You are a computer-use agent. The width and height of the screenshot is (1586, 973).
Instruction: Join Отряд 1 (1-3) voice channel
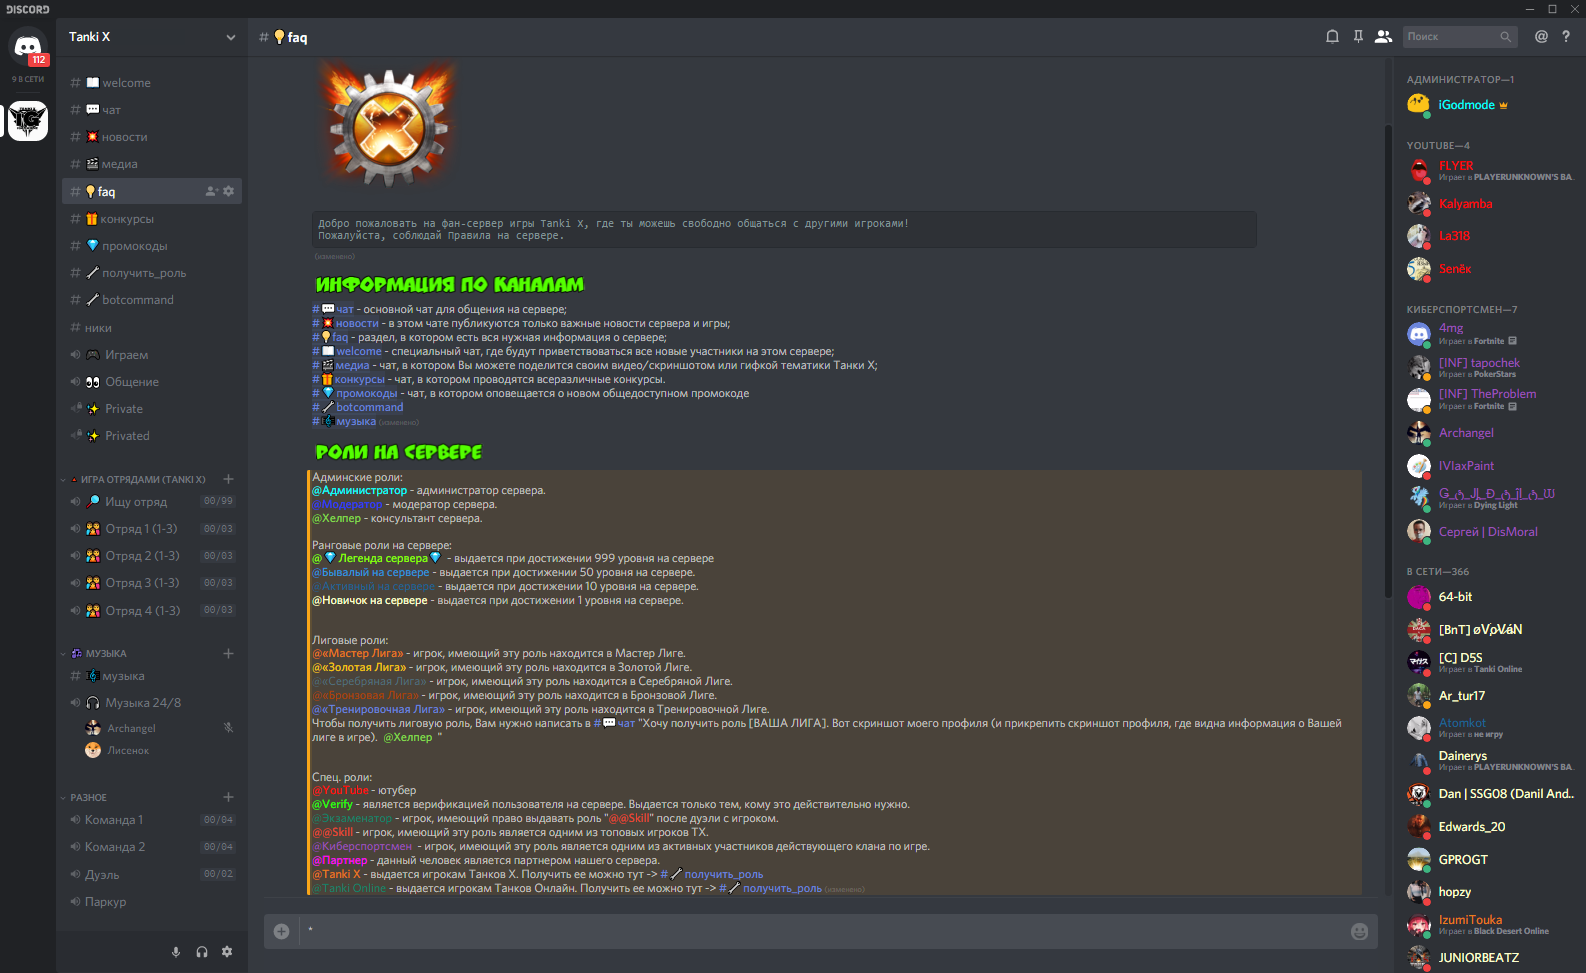tap(152, 529)
